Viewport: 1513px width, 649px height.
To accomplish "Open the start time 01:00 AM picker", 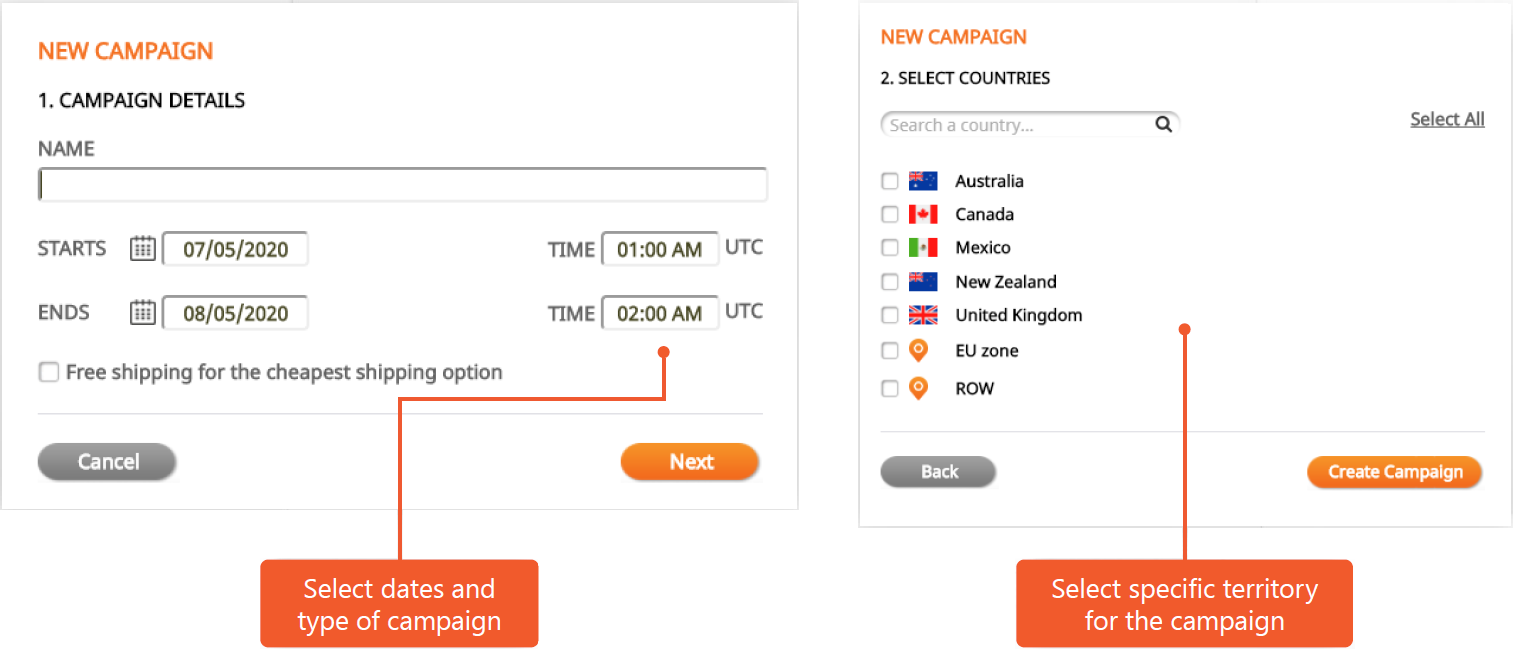I will (659, 249).
